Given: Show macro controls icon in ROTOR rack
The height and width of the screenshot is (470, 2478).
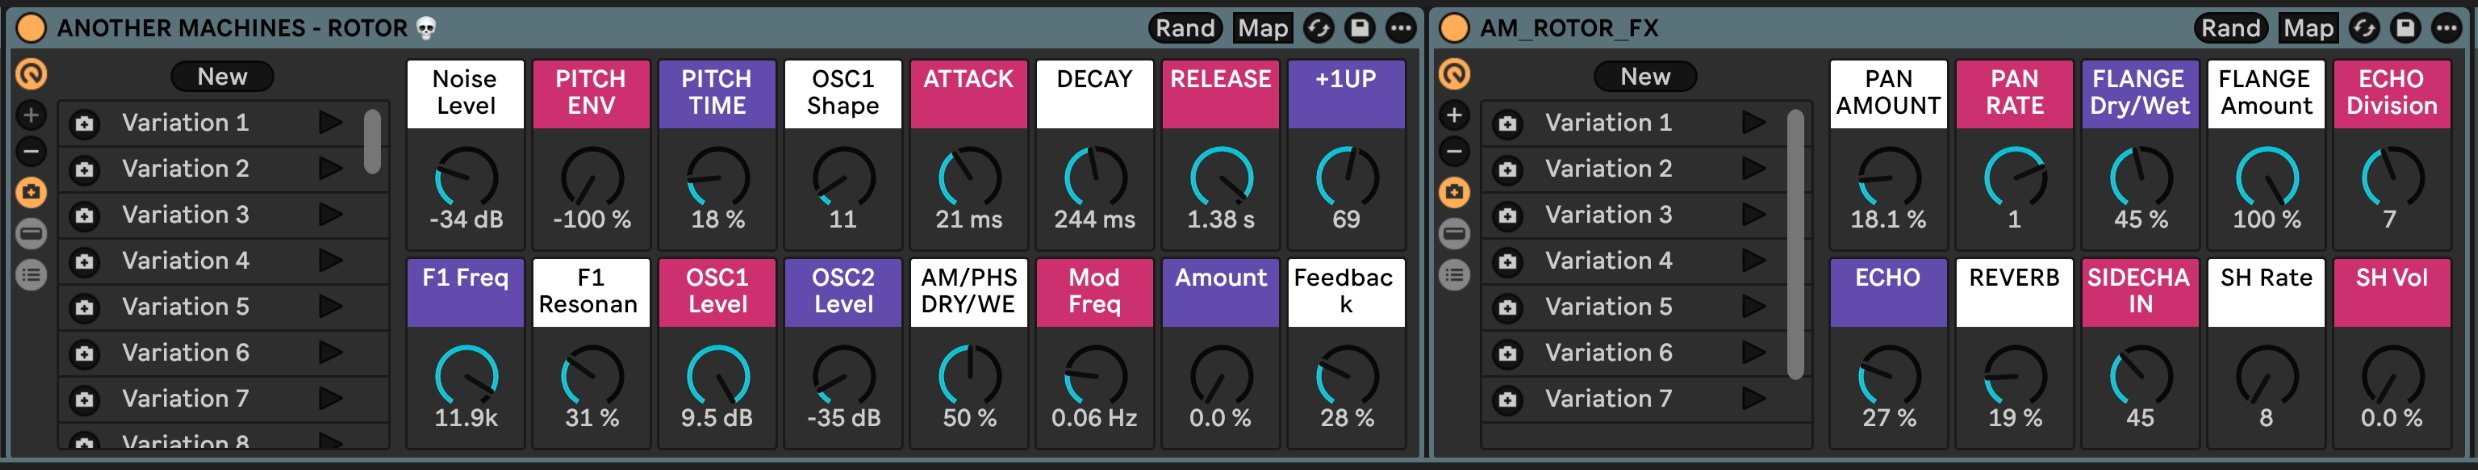Looking at the screenshot, I should 32,74.
